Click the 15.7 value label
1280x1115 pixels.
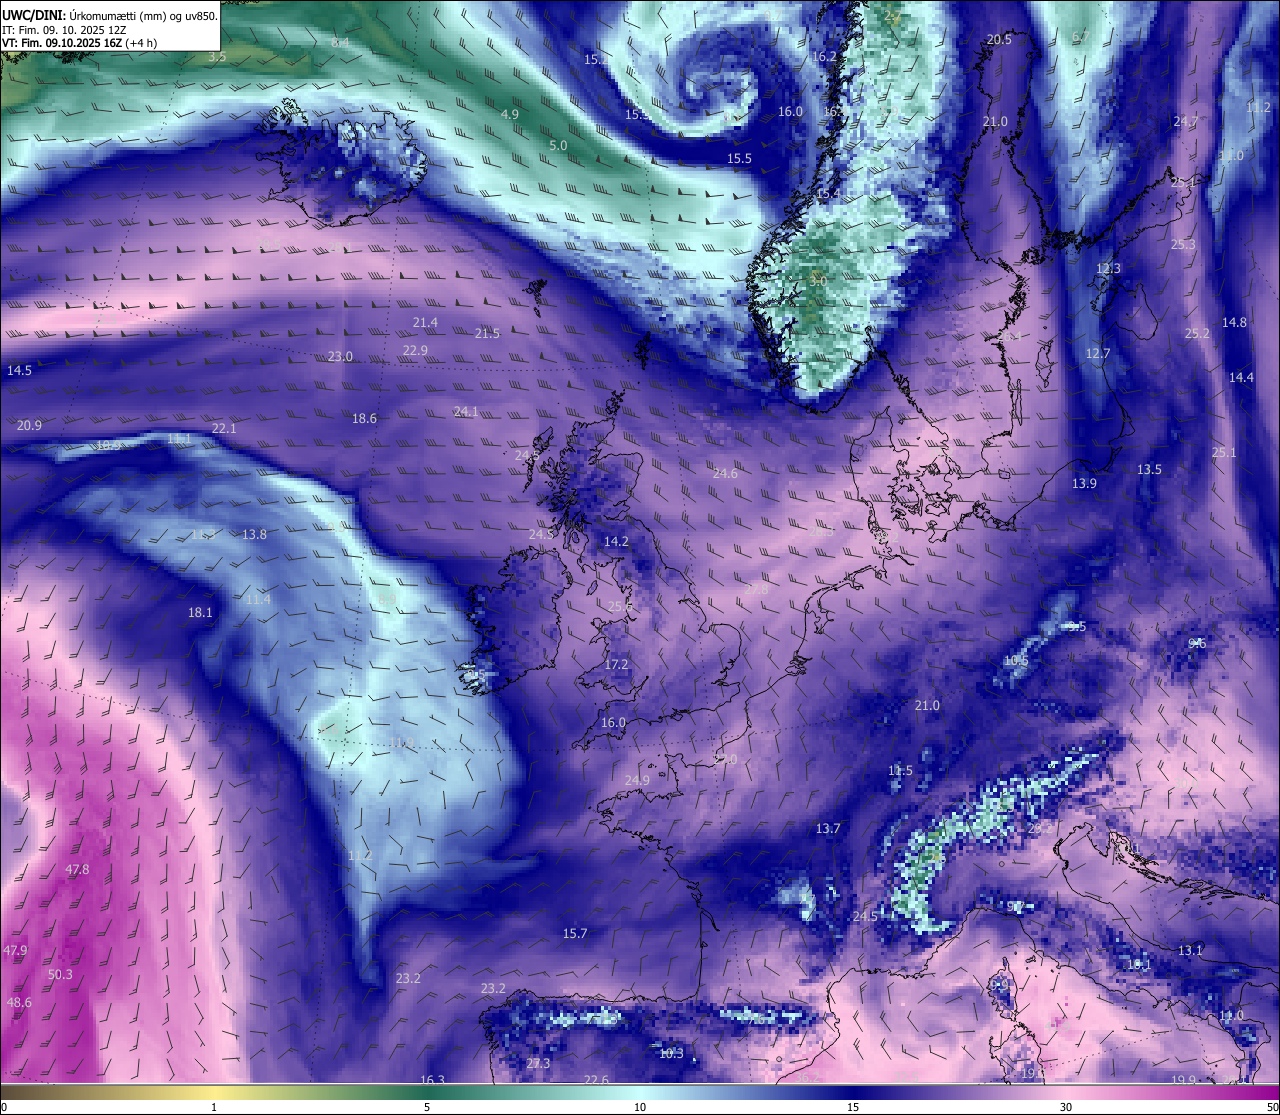(575, 933)
